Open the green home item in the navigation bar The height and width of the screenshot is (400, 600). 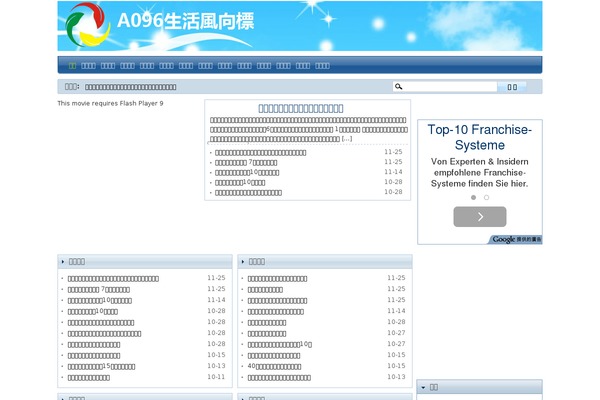pos(72,65)
